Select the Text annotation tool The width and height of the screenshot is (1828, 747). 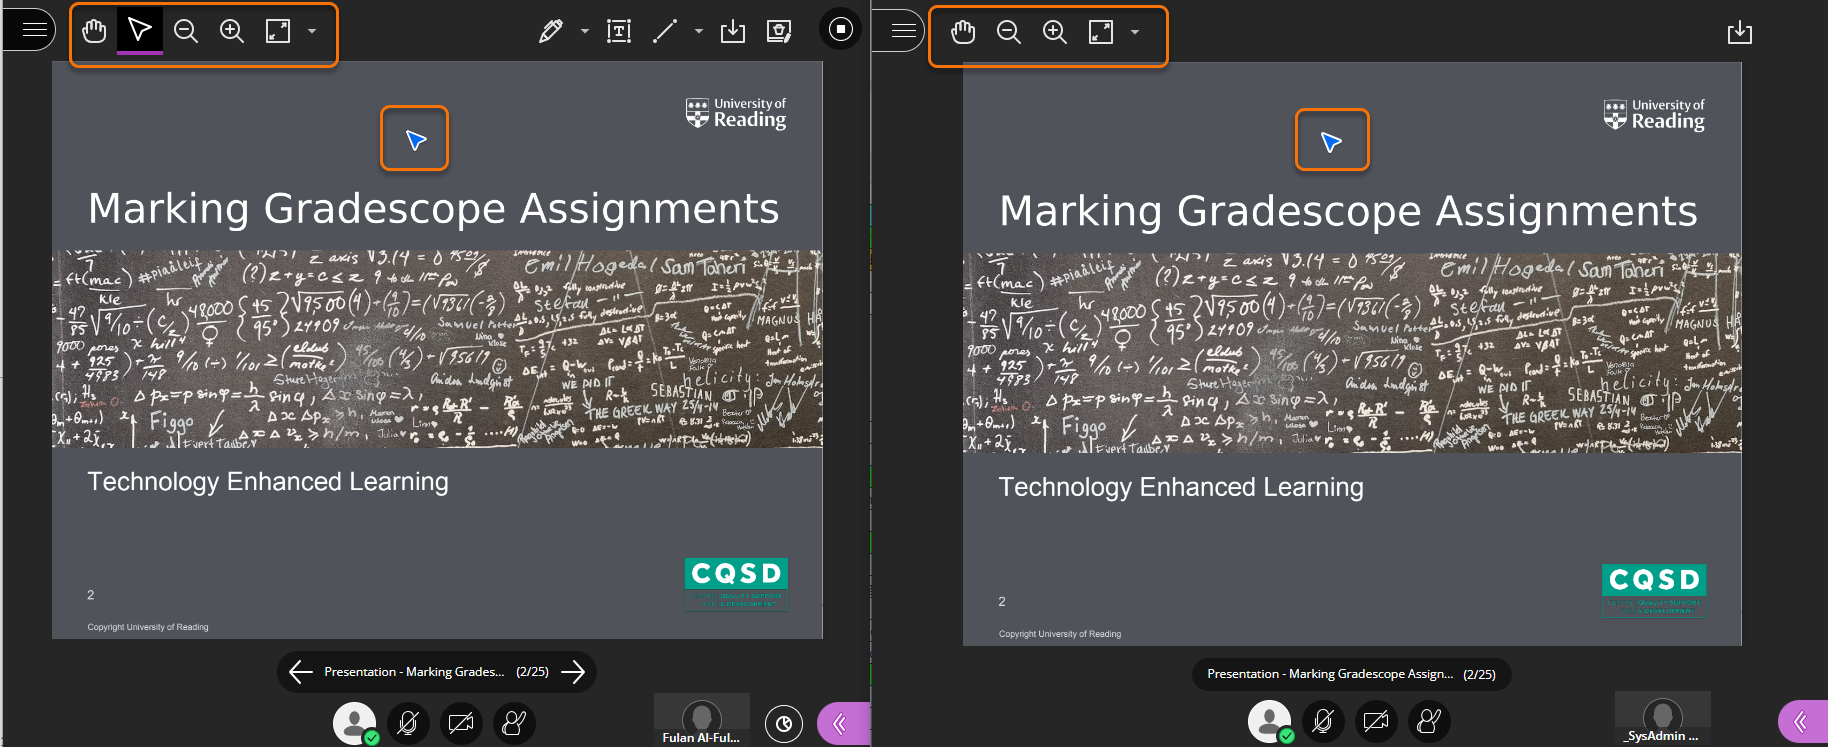(x=619, y=31)
